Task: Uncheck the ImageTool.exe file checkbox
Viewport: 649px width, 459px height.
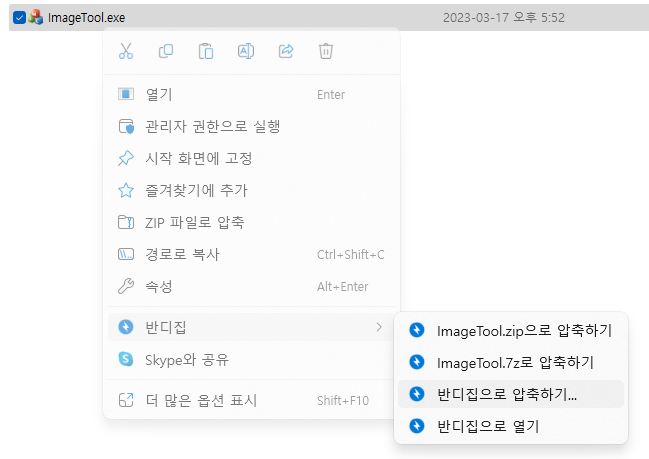Action: 19,17
